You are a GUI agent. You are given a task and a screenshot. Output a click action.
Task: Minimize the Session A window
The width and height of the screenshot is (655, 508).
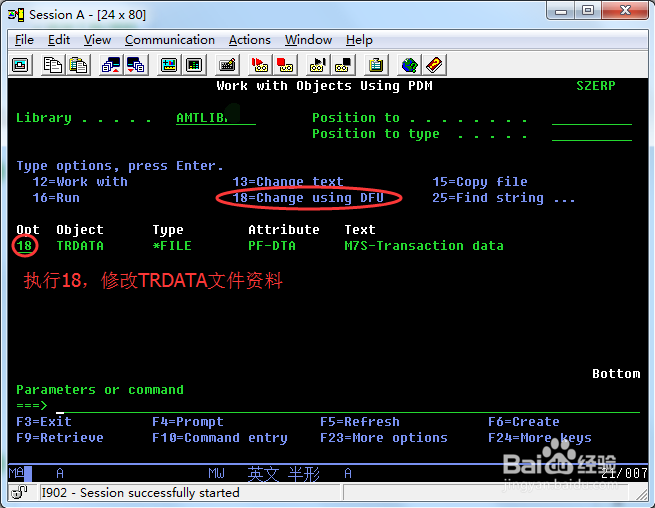point(561,11)
